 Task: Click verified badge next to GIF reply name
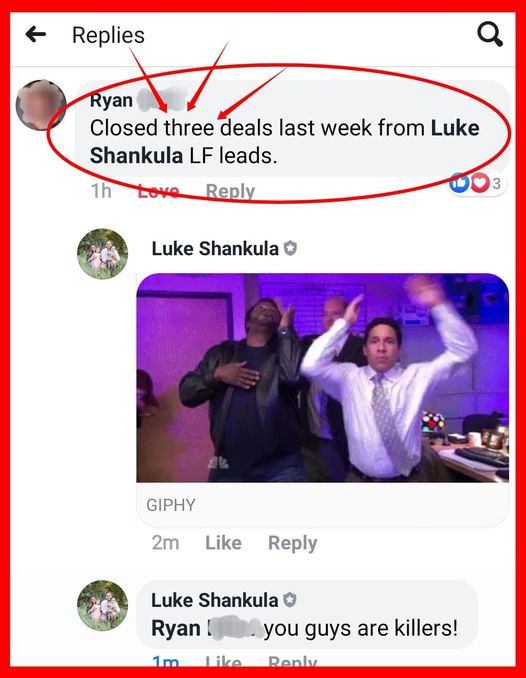coord(290,248)
